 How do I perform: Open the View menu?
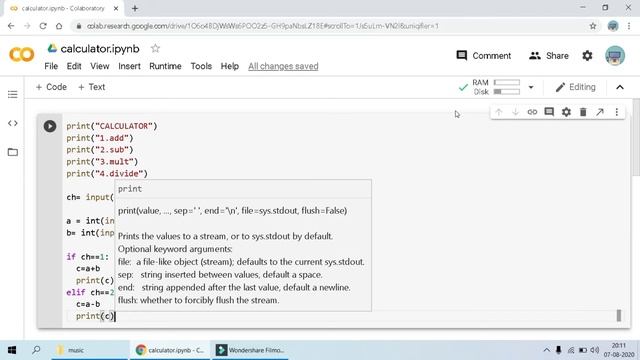pos(100,66)
